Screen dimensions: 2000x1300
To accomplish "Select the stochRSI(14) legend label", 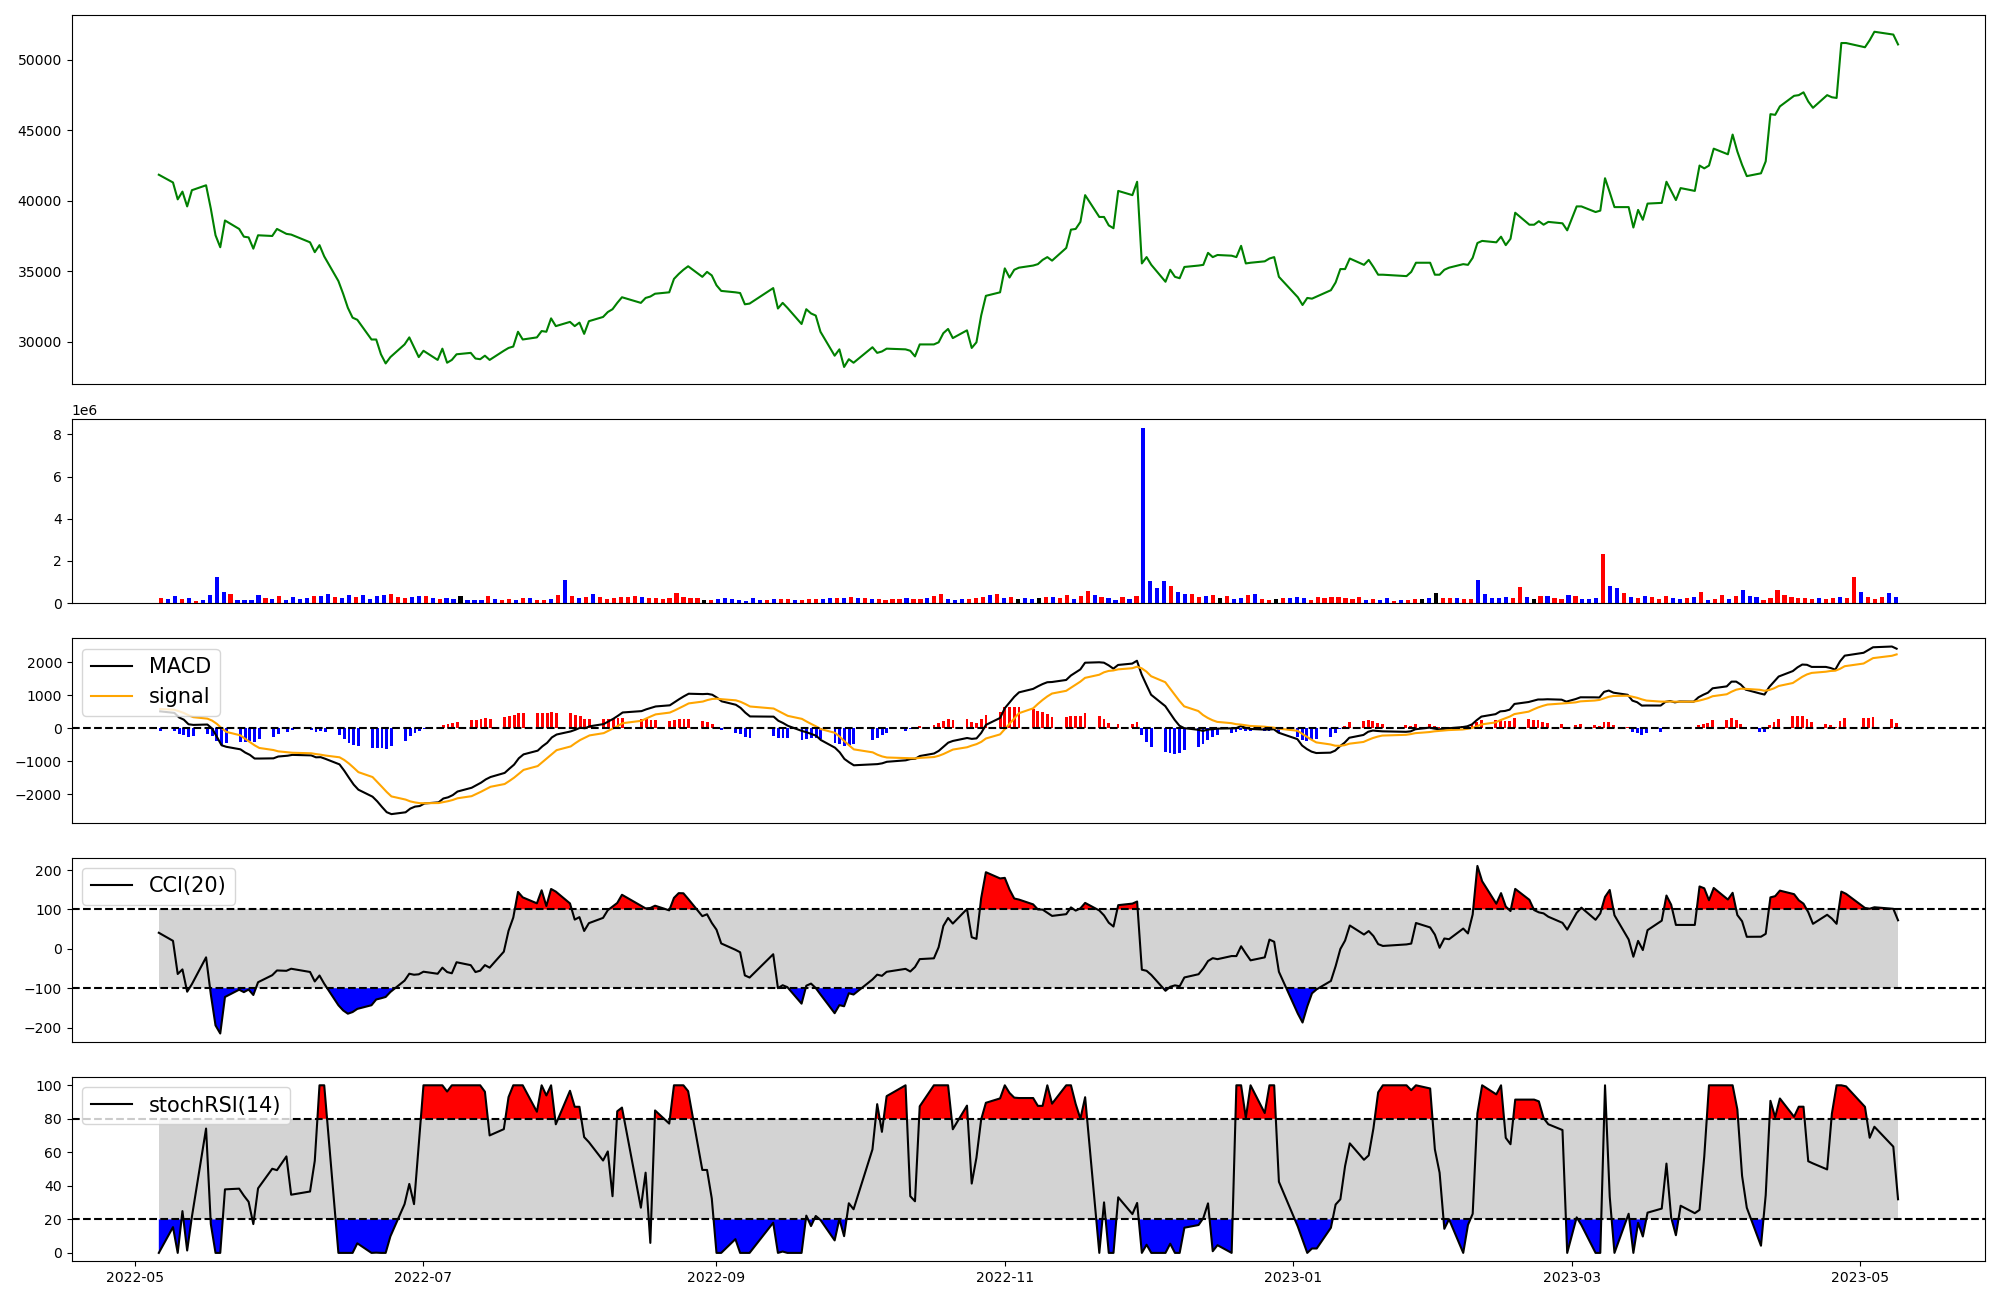I will (x=214, y=1105).
